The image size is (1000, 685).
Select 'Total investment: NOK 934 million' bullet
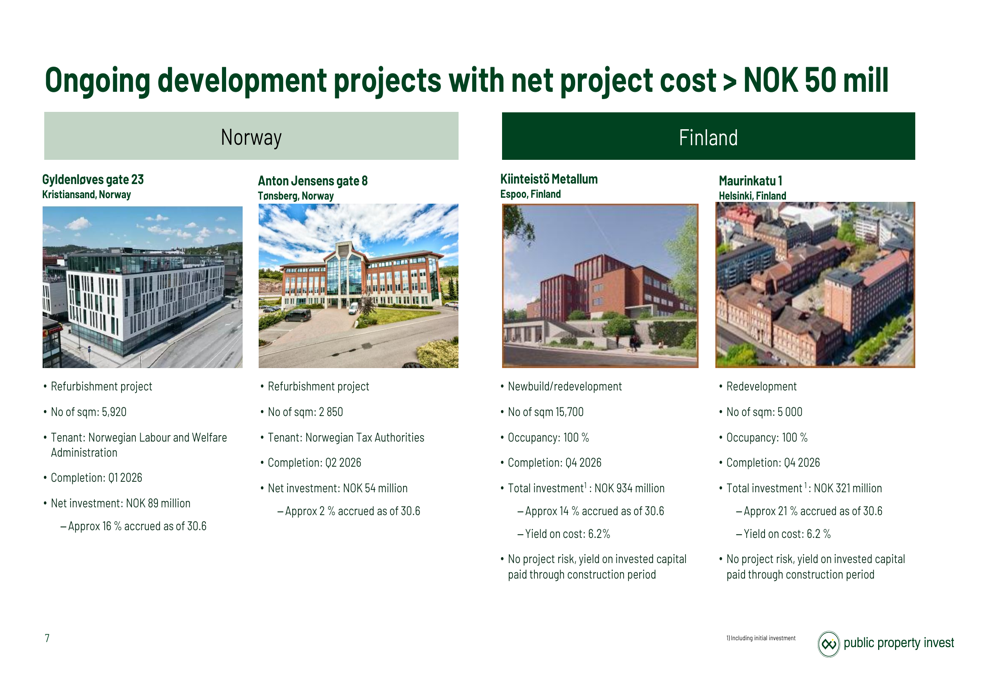[586, 488]
